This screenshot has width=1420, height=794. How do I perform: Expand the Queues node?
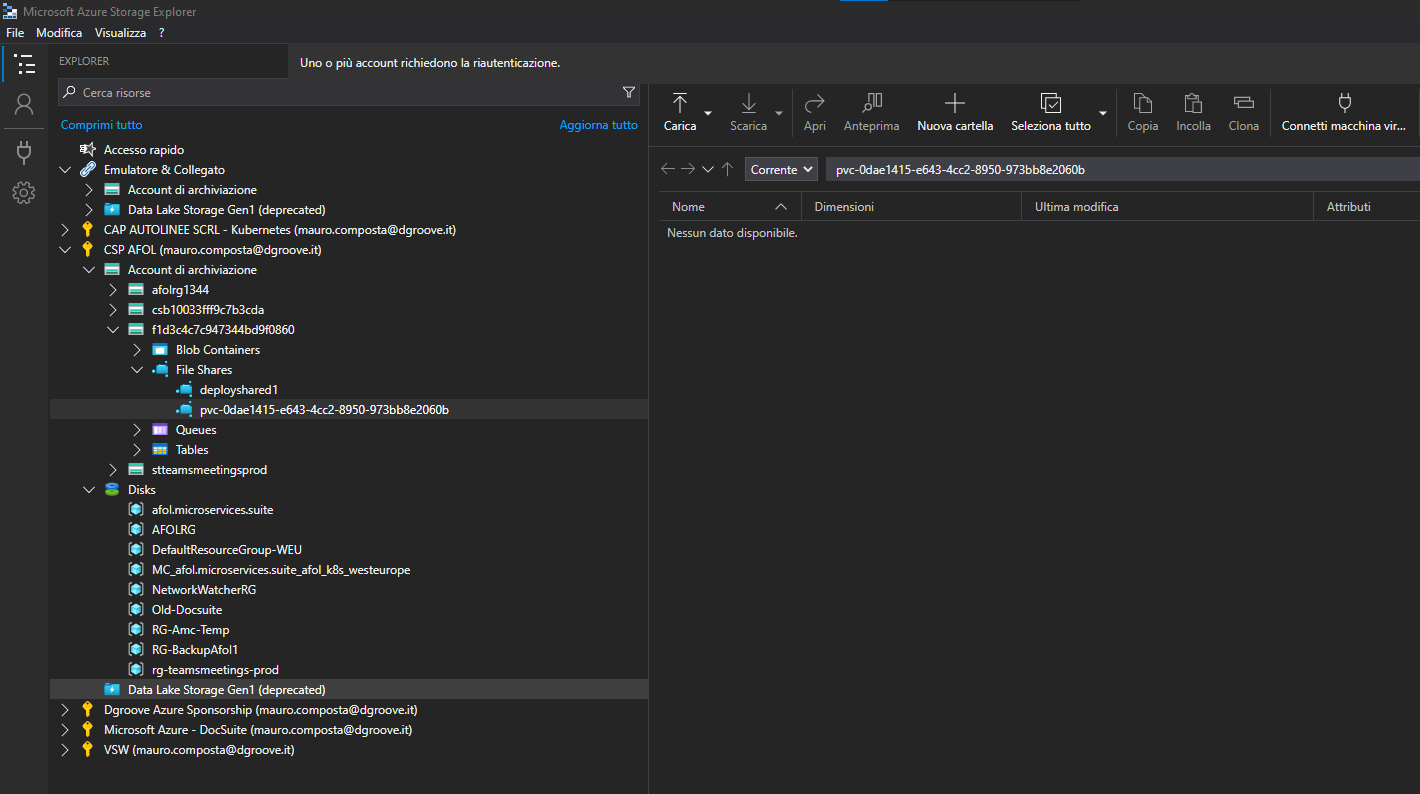[x=137, y=429]
